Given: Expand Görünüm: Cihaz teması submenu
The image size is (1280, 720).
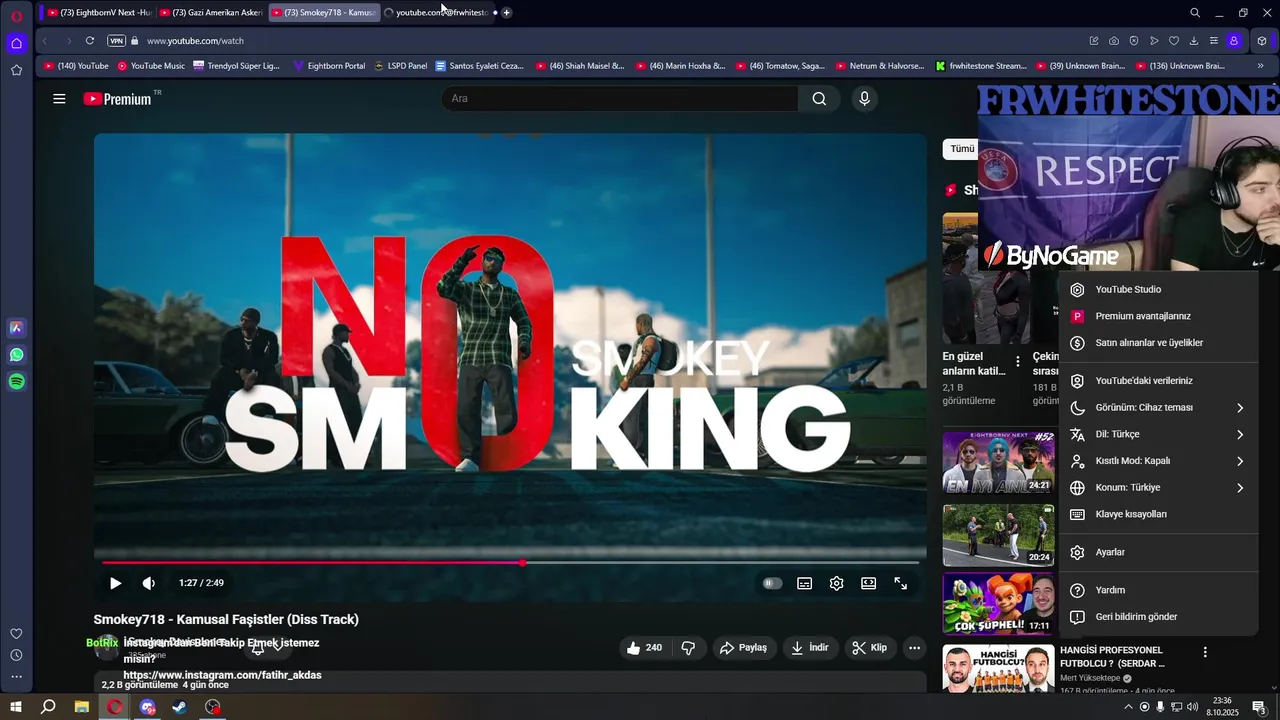Looking at the screenshot, I should 1158,408.
